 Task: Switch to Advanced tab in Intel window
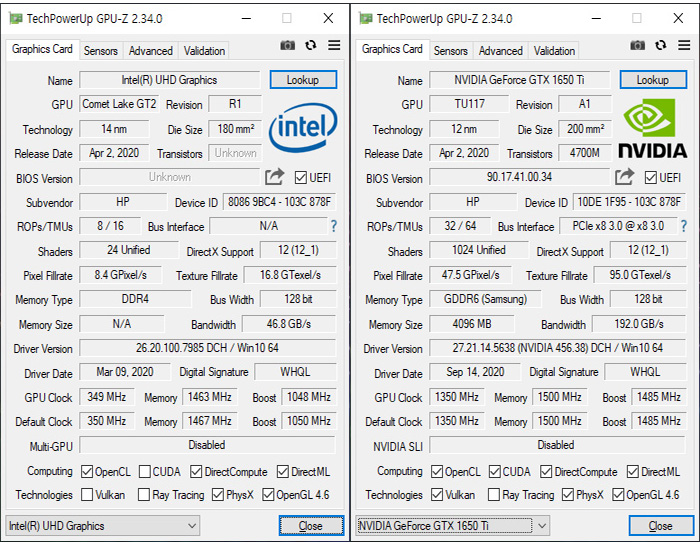150,51
